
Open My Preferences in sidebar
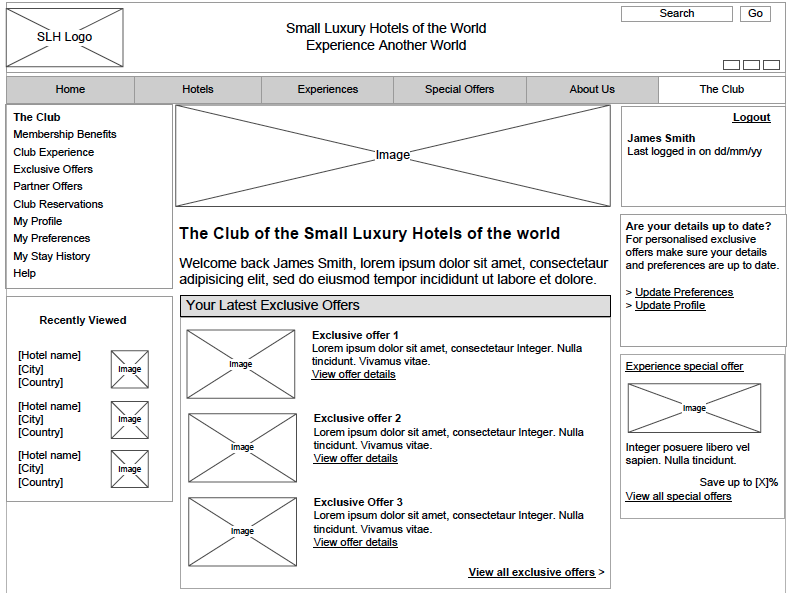[52, 239]
